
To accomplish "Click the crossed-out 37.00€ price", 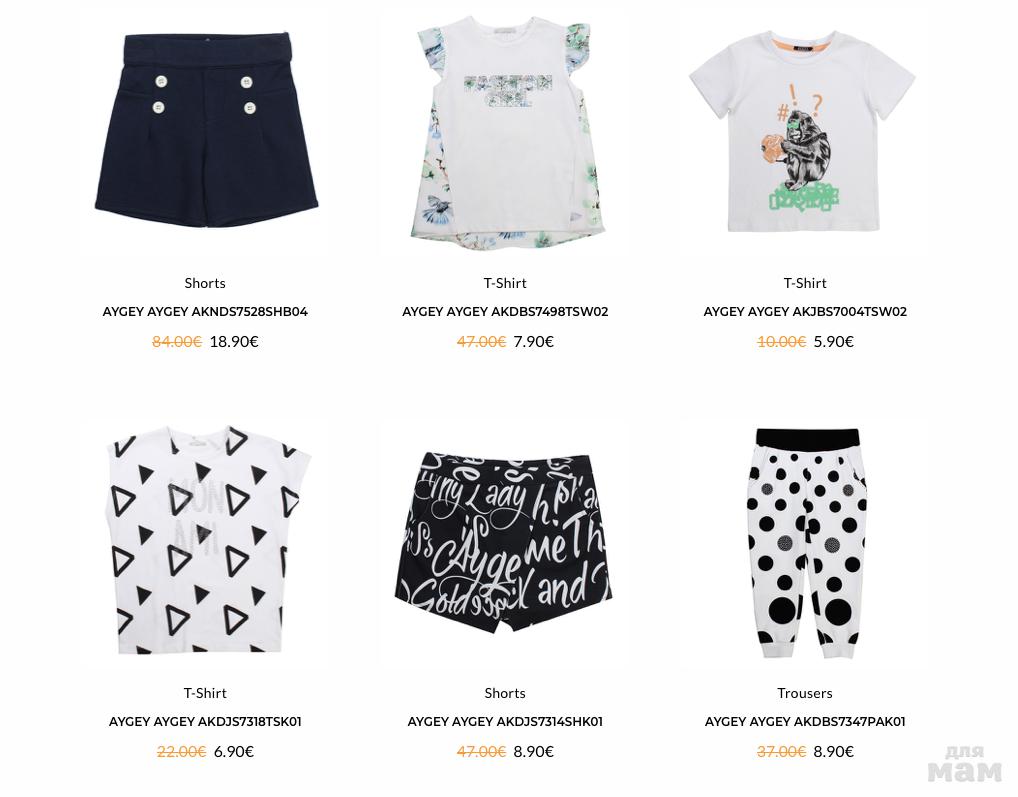I will tap(782, 752).
